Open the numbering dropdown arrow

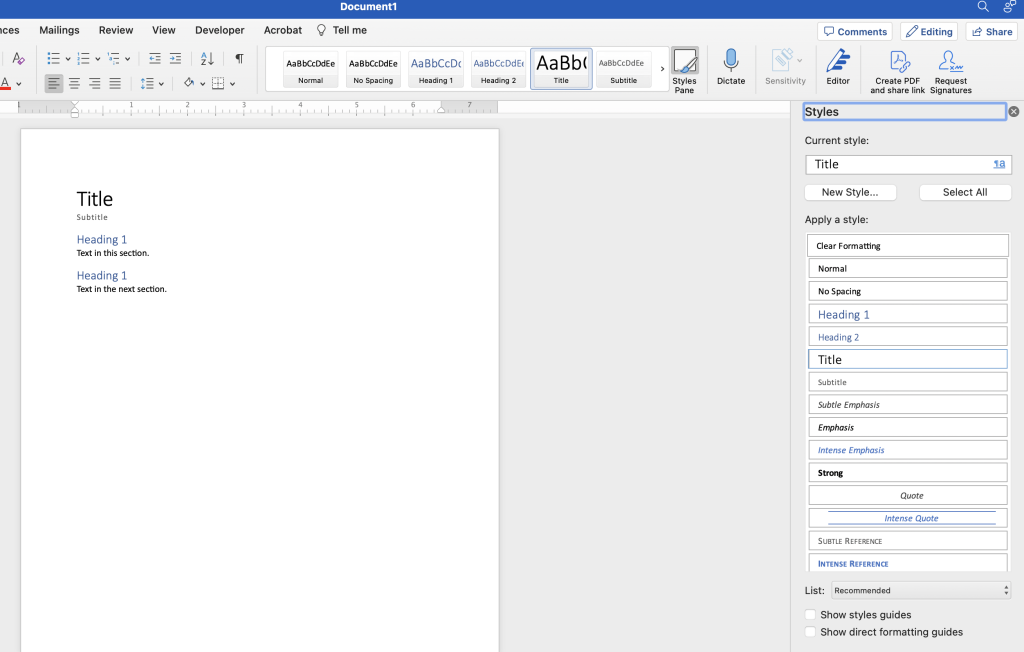coord(97,59)
